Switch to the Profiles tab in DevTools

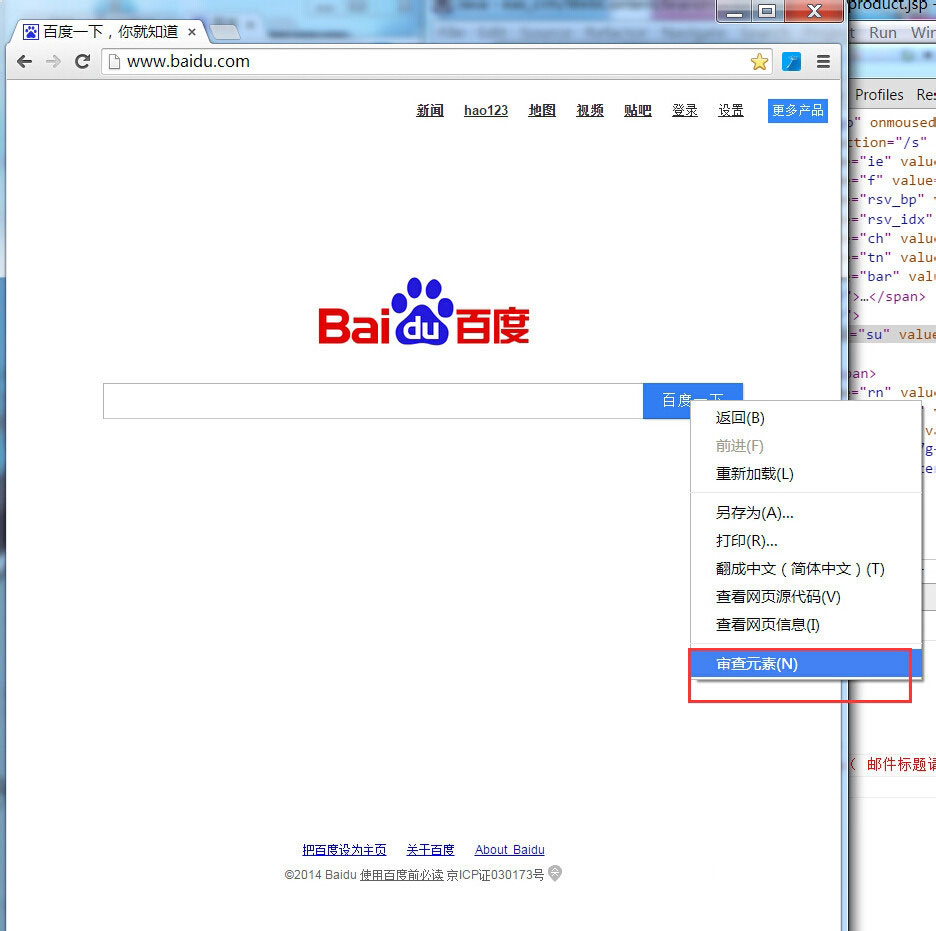[x=879, y=95]
